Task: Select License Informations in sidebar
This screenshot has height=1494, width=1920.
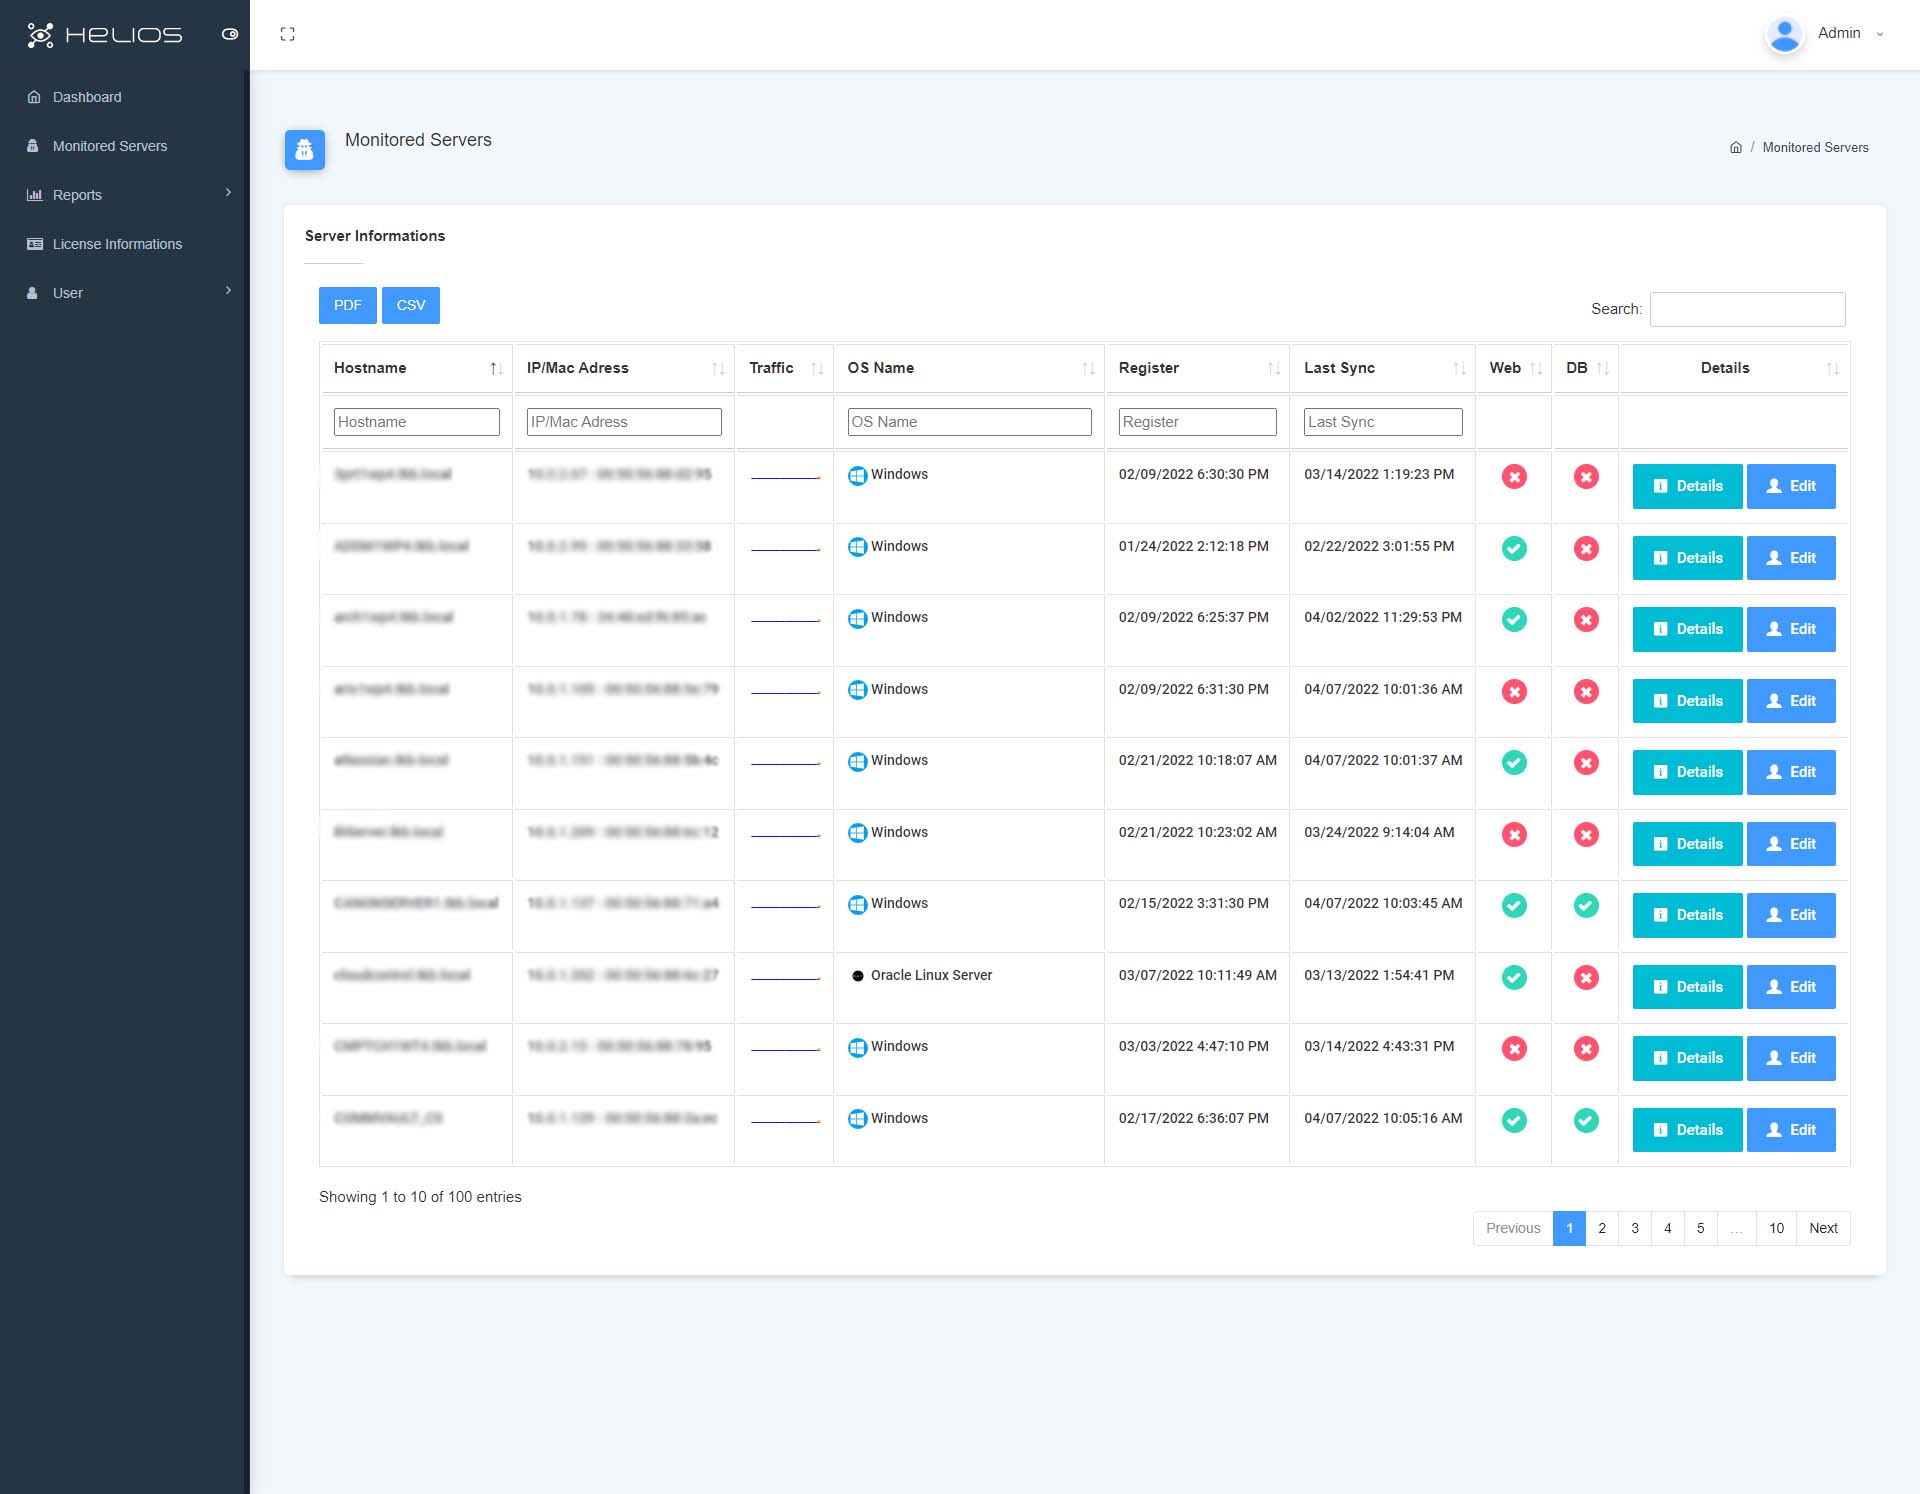Action: click(x=117, y=243)
